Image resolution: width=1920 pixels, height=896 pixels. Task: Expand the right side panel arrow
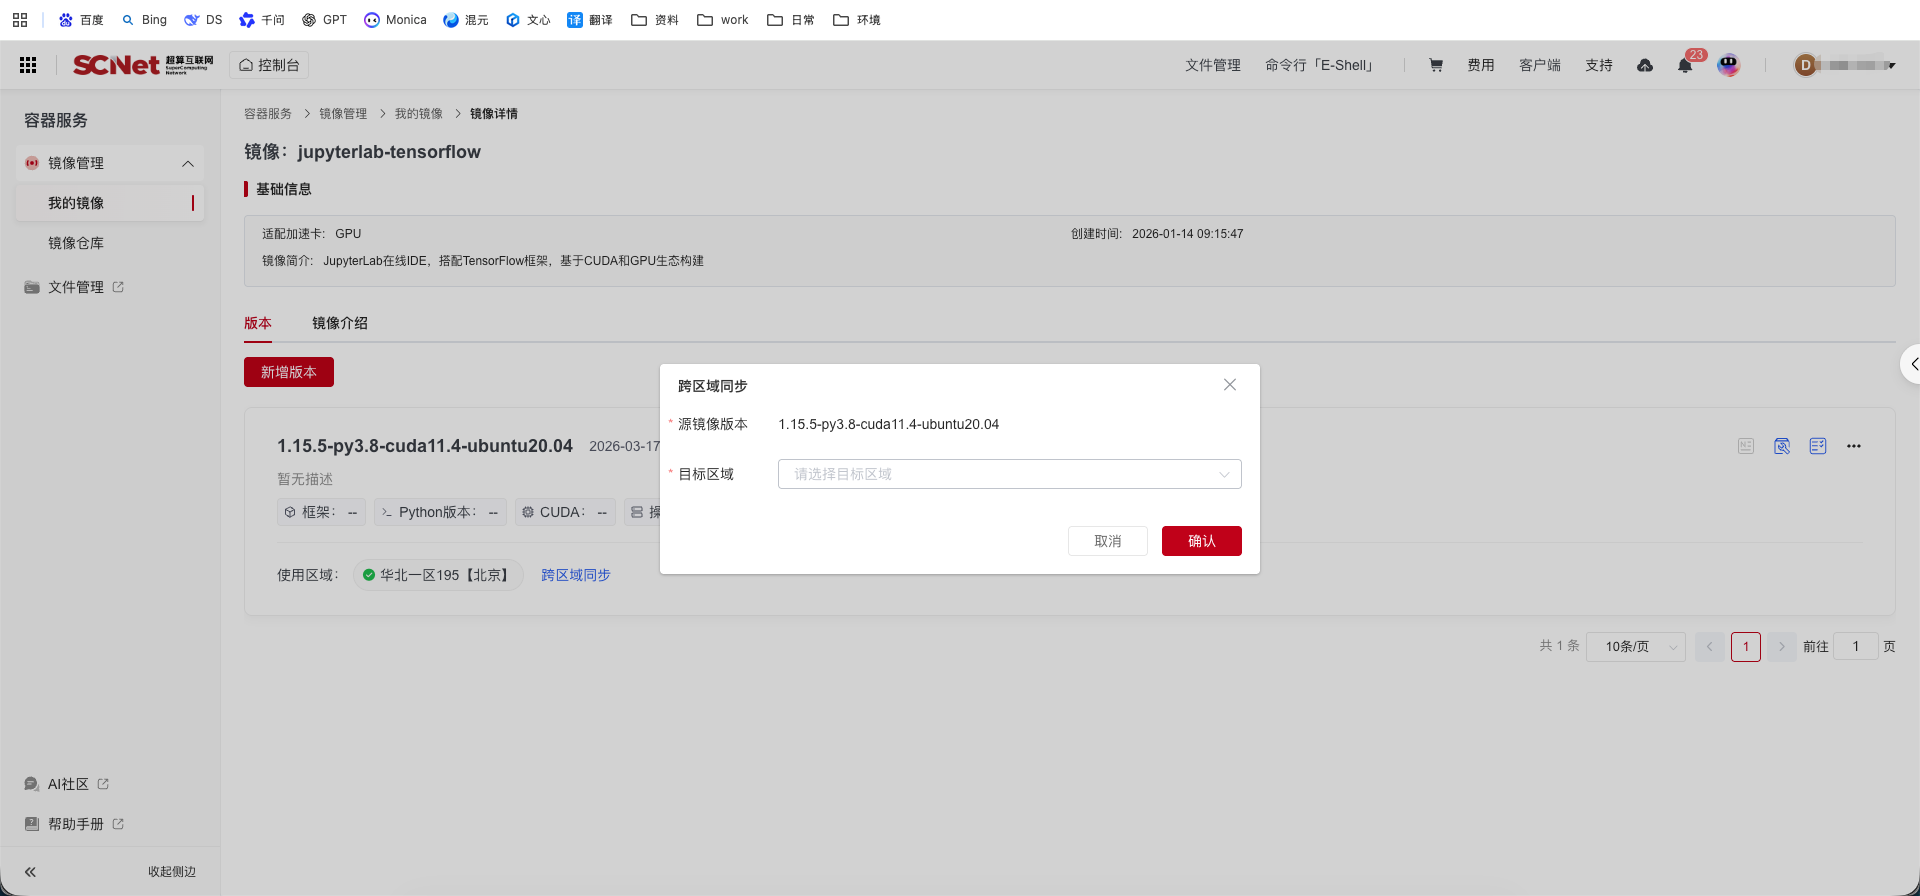tap(1911, 364)
